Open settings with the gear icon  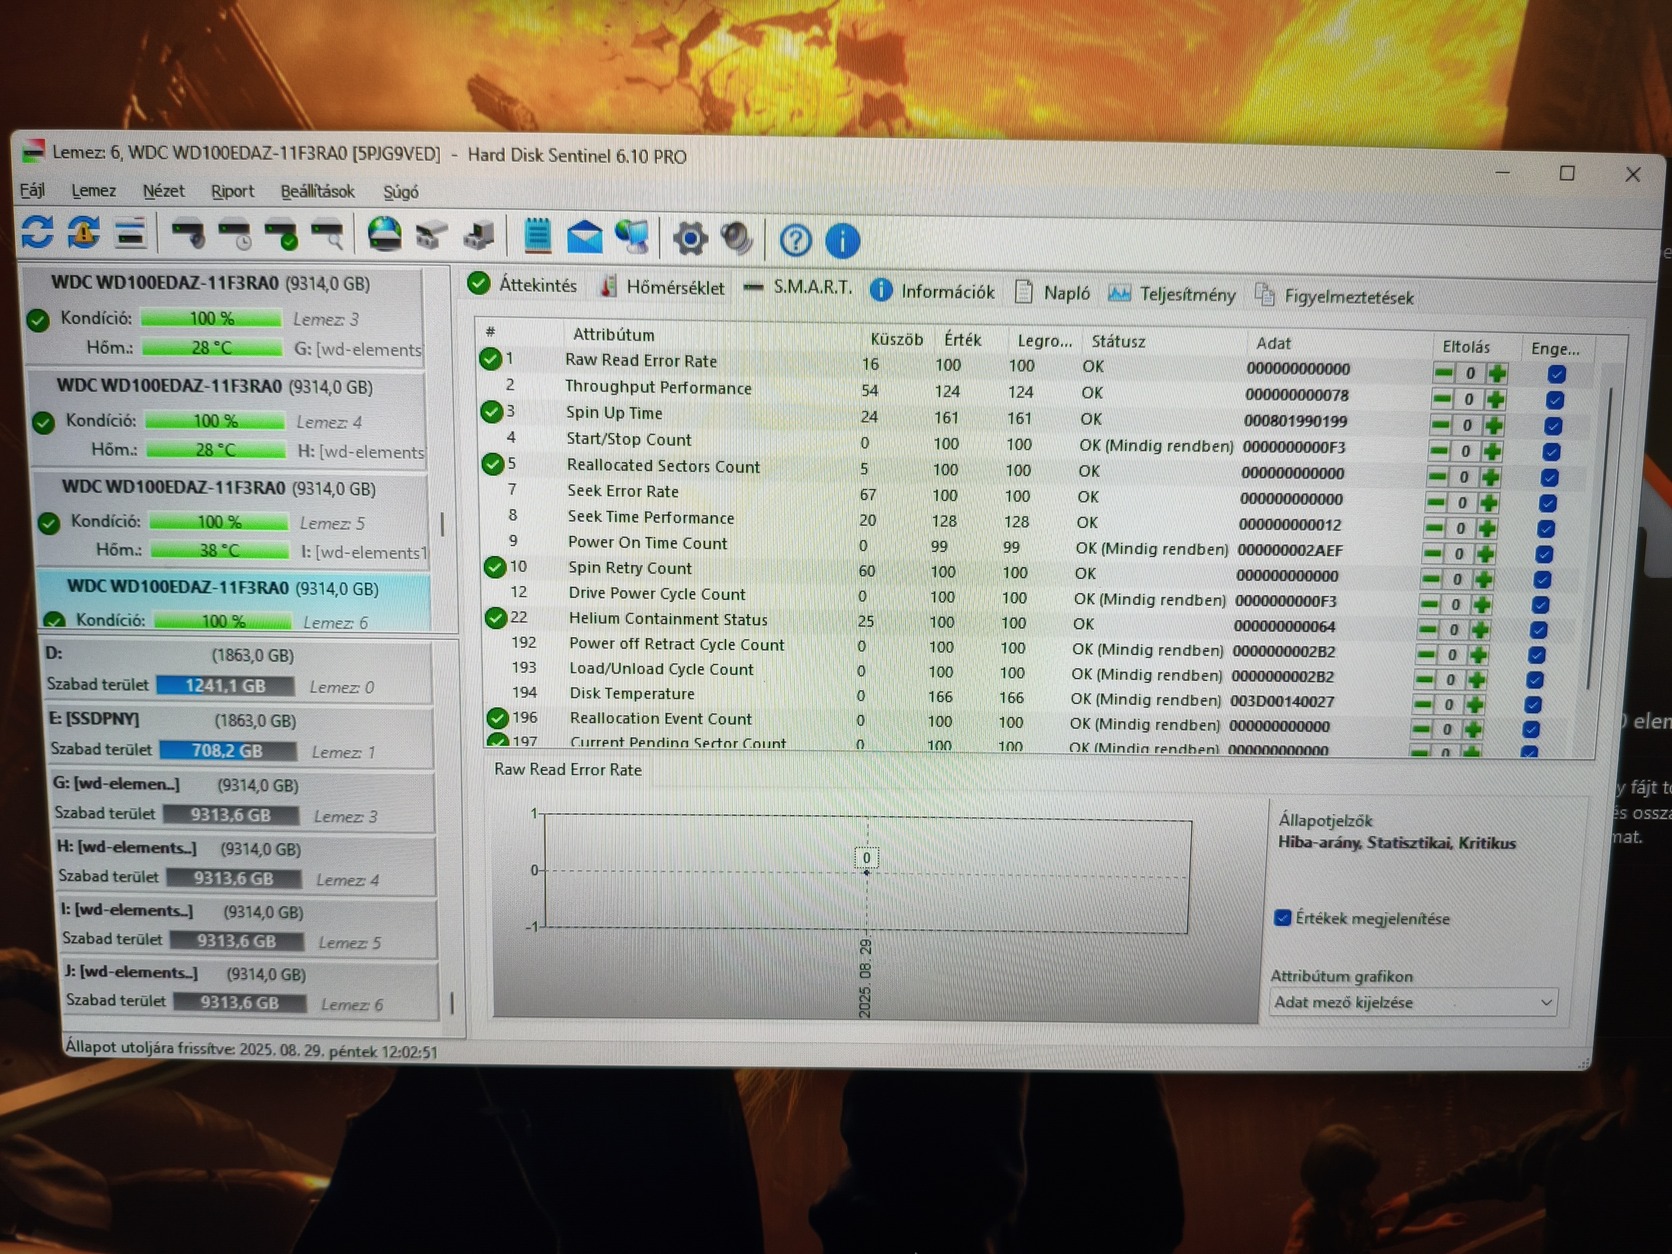pyautogui.click(x=690, y=239)
